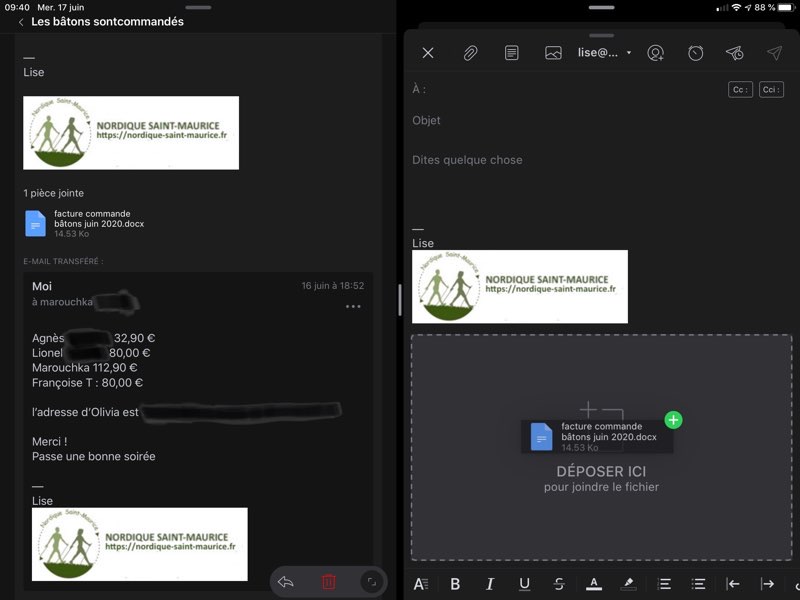Open the templates document icon
Viewport: 800px width, 600px height.
[512, 53]
